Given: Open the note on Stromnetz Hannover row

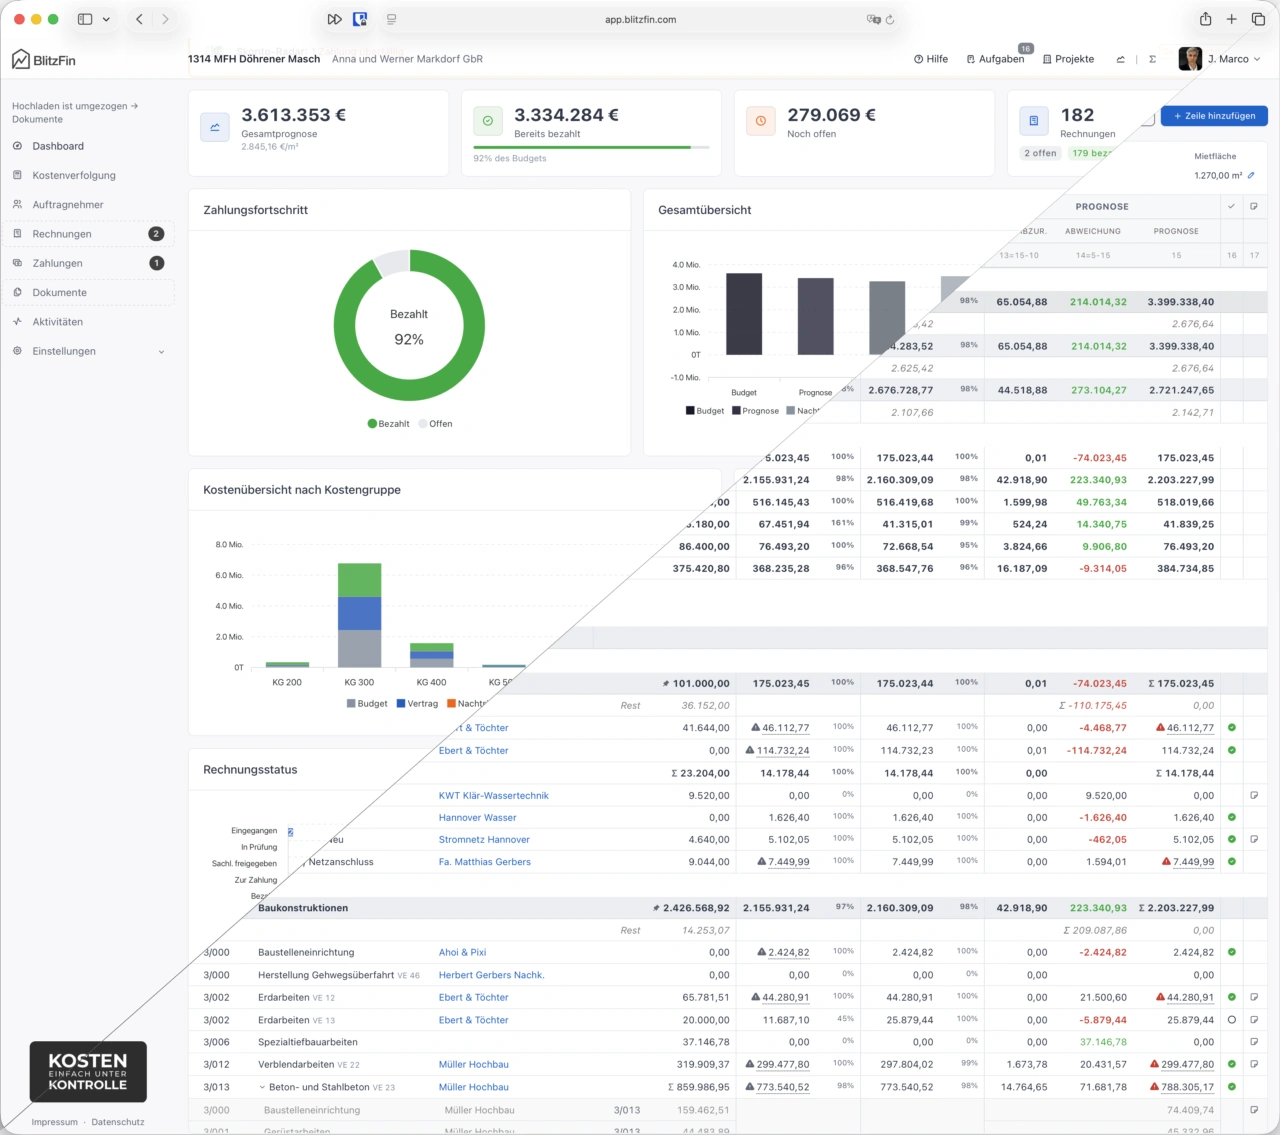Looking at the screenshot, I should pos(1254,839).
